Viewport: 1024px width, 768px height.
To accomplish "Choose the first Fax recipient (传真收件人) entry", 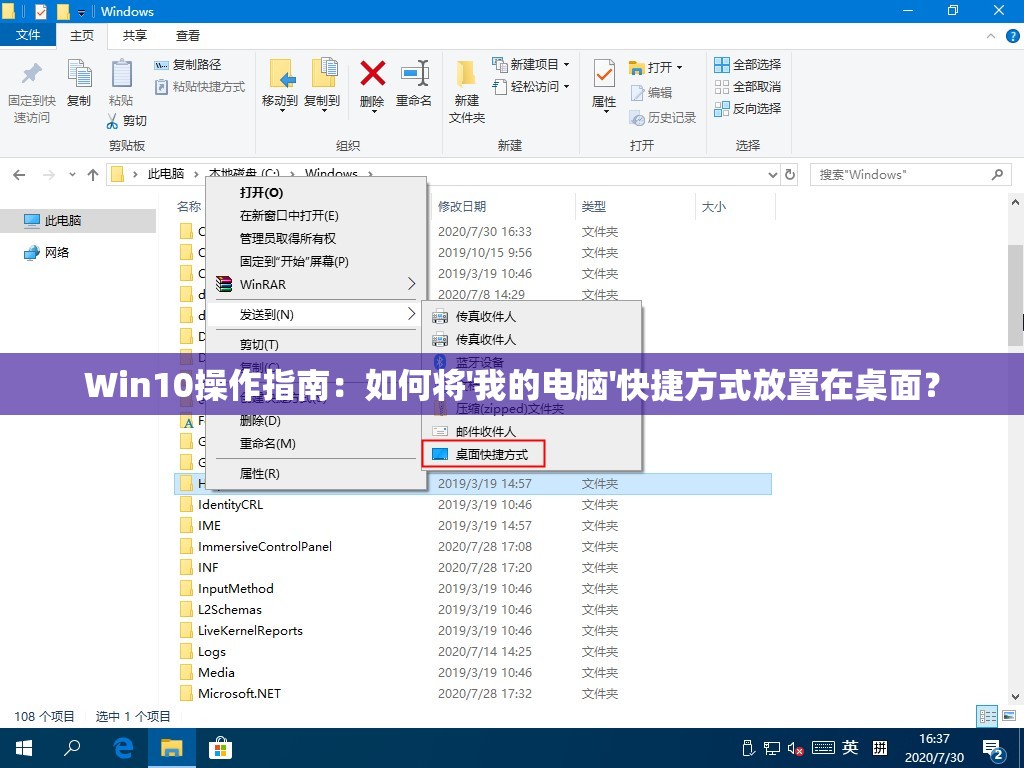I will [532, 317].
